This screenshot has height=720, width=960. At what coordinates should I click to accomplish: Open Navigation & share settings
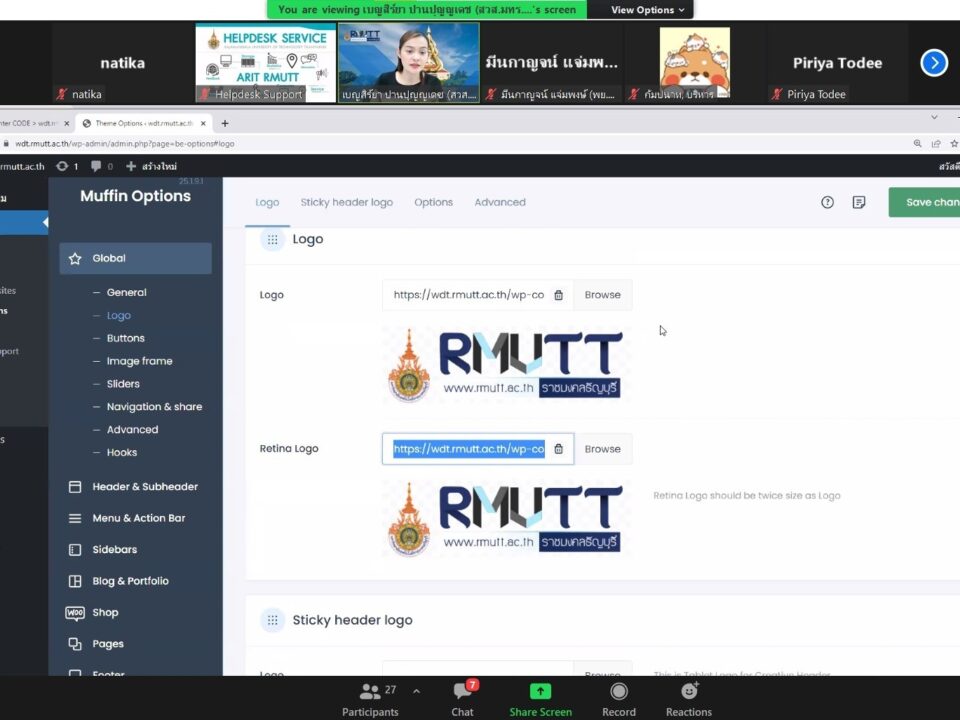coord(154,407)
